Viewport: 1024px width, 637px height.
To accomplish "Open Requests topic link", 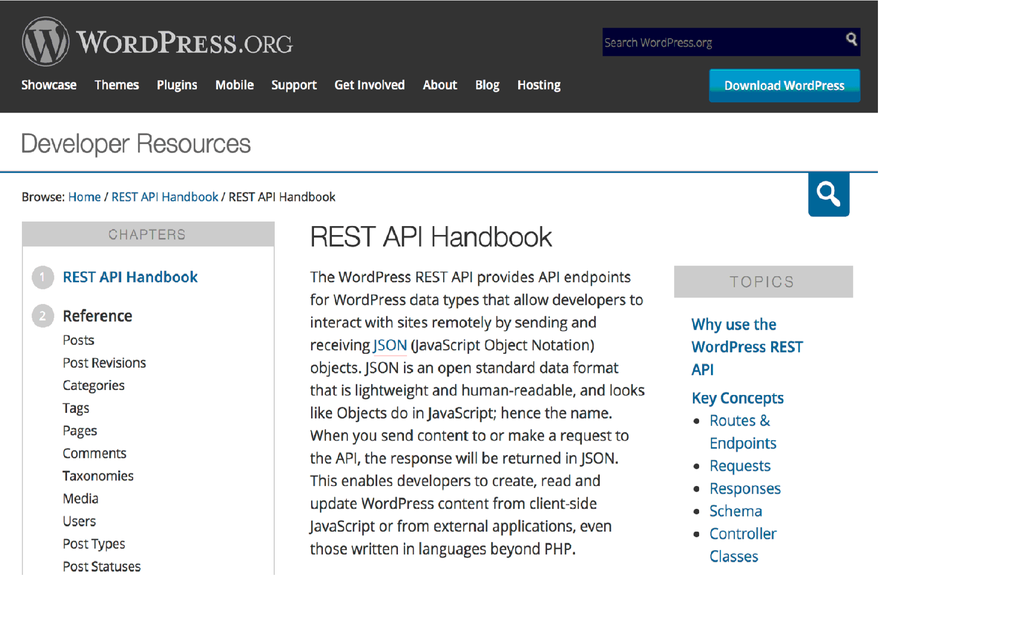I will [x=740, y=466].
